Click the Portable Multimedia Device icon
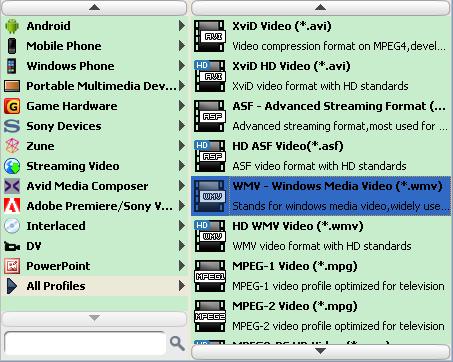The image size is (453, 362). point(12,86)
